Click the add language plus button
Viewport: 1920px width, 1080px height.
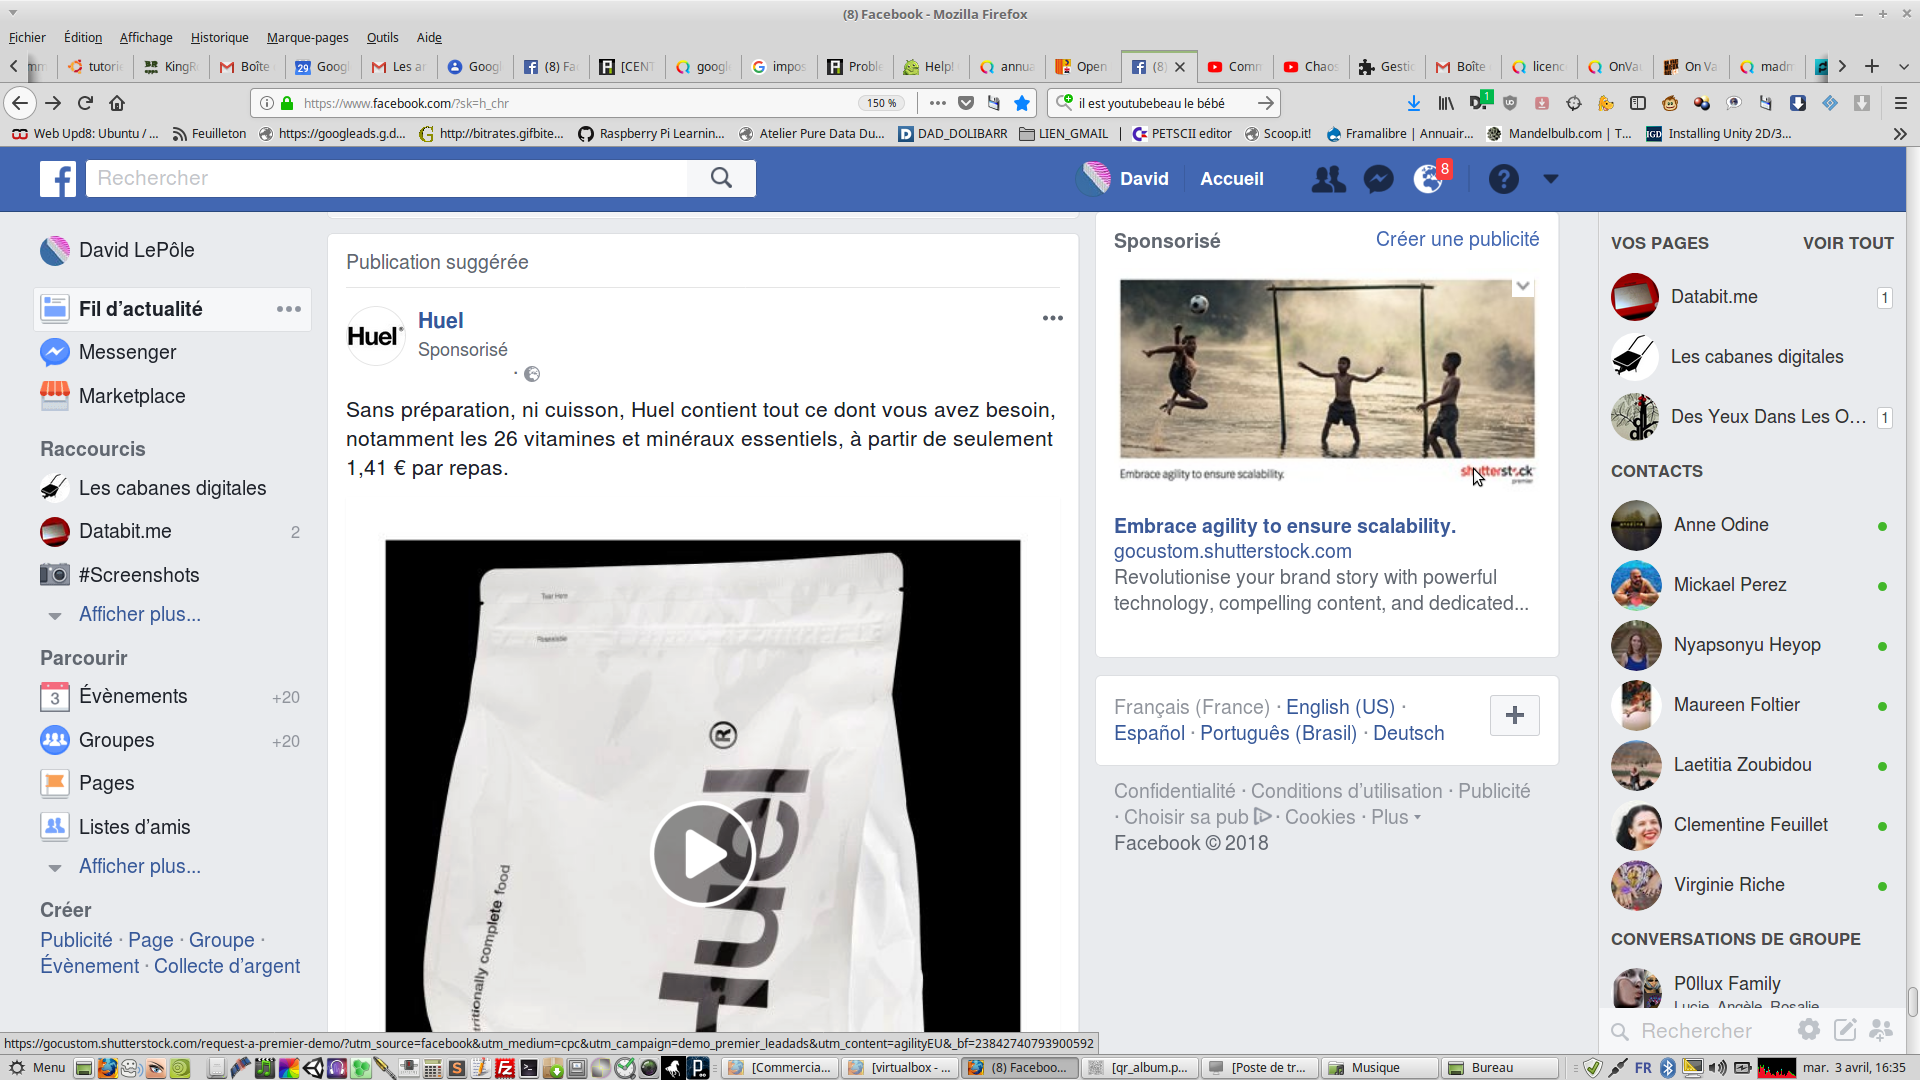1514,715
